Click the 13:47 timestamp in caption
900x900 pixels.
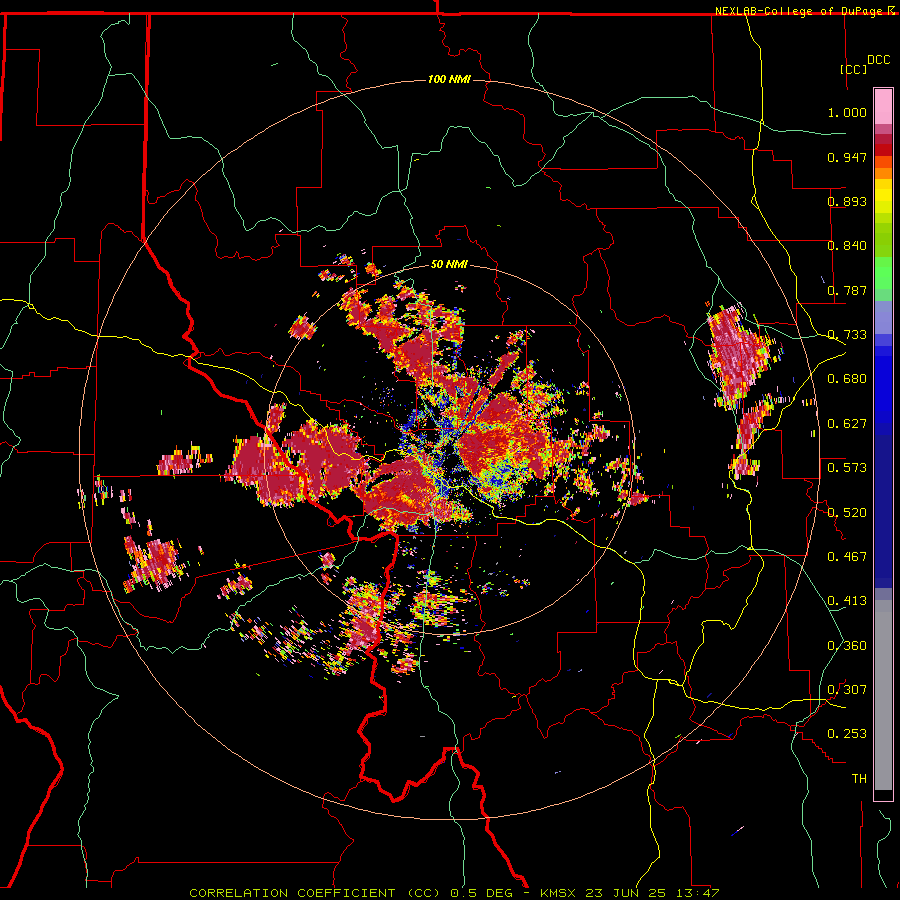699,893
